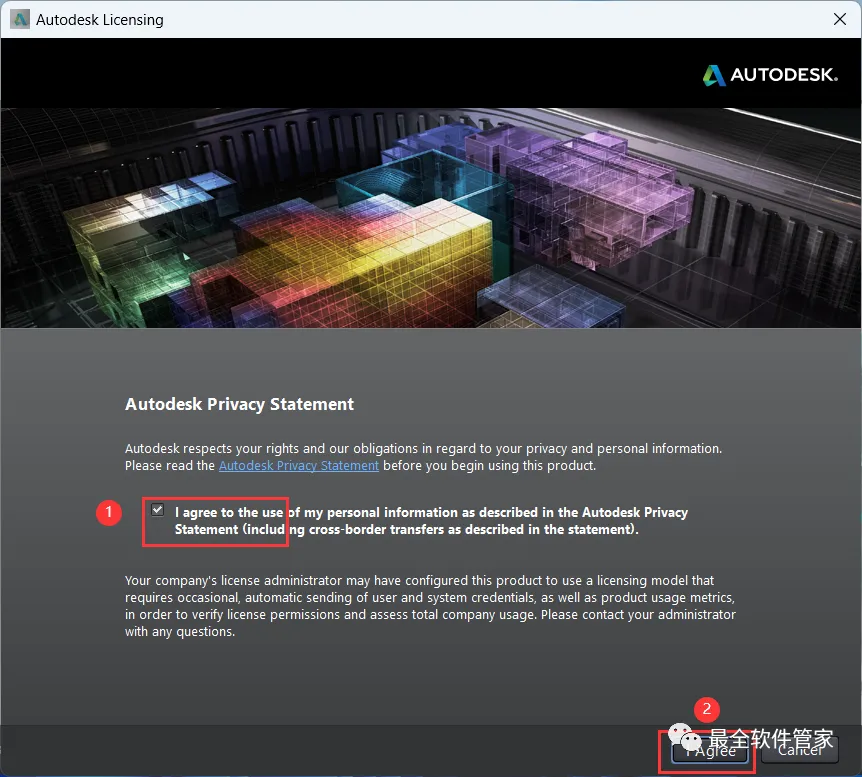Click the Autodesk logo in the header
Image resolution: width=862 pixels, height=777 pixels.
770,75
